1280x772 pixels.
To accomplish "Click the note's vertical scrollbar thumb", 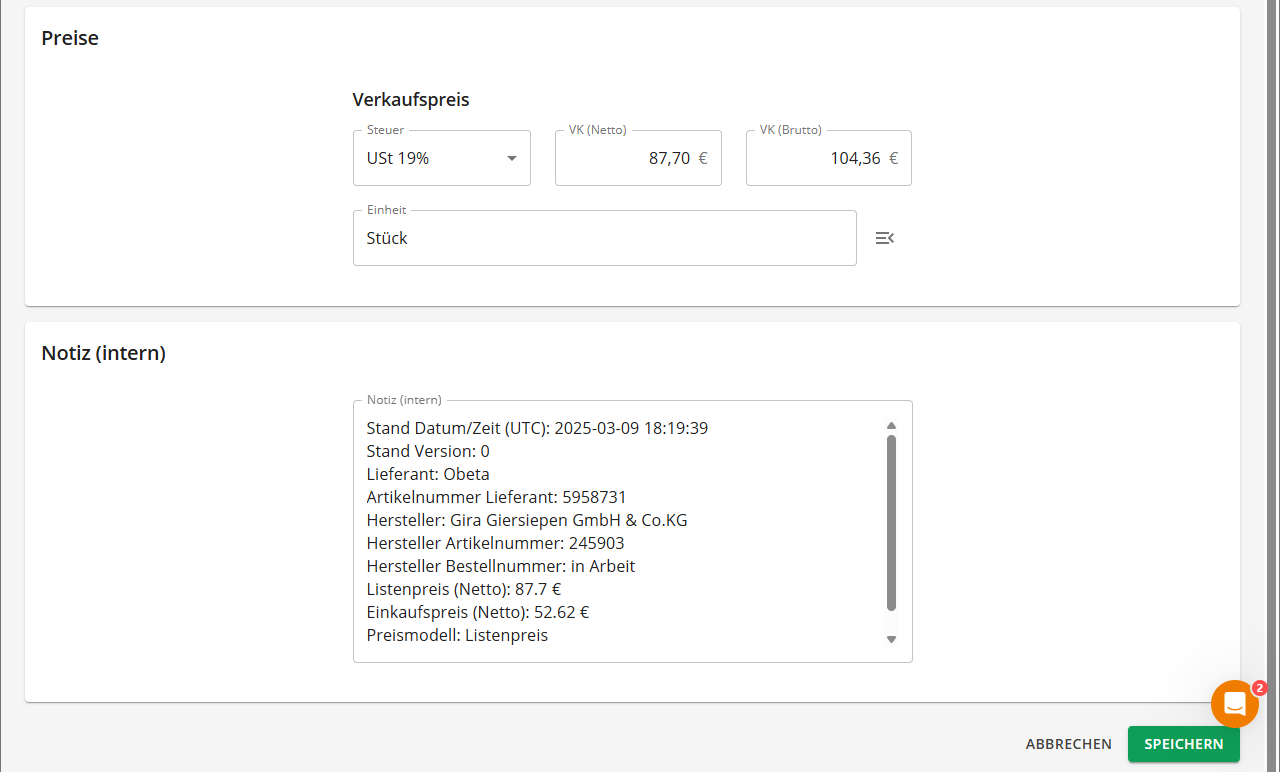I will tap(892, 522).
